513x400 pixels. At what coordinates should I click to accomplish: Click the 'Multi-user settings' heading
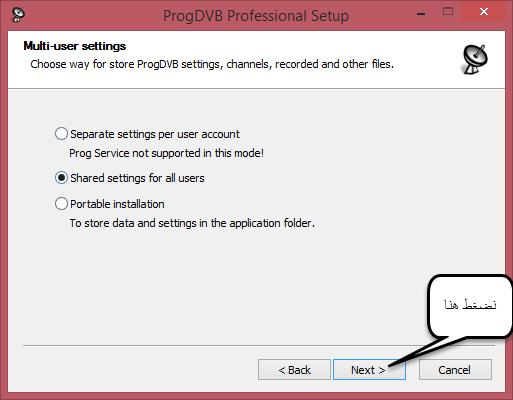pyautogui.click(x=75, y=46)
